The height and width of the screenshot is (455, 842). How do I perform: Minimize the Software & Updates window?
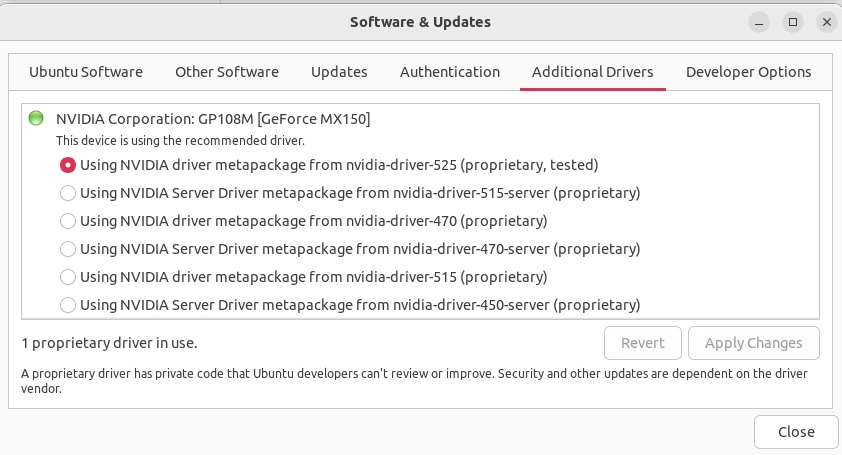[x=760, y=21]
